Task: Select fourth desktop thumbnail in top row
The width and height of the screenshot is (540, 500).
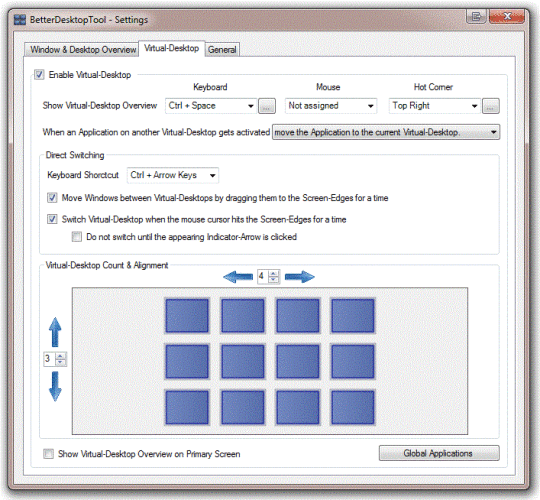Action: coord(353,316)
